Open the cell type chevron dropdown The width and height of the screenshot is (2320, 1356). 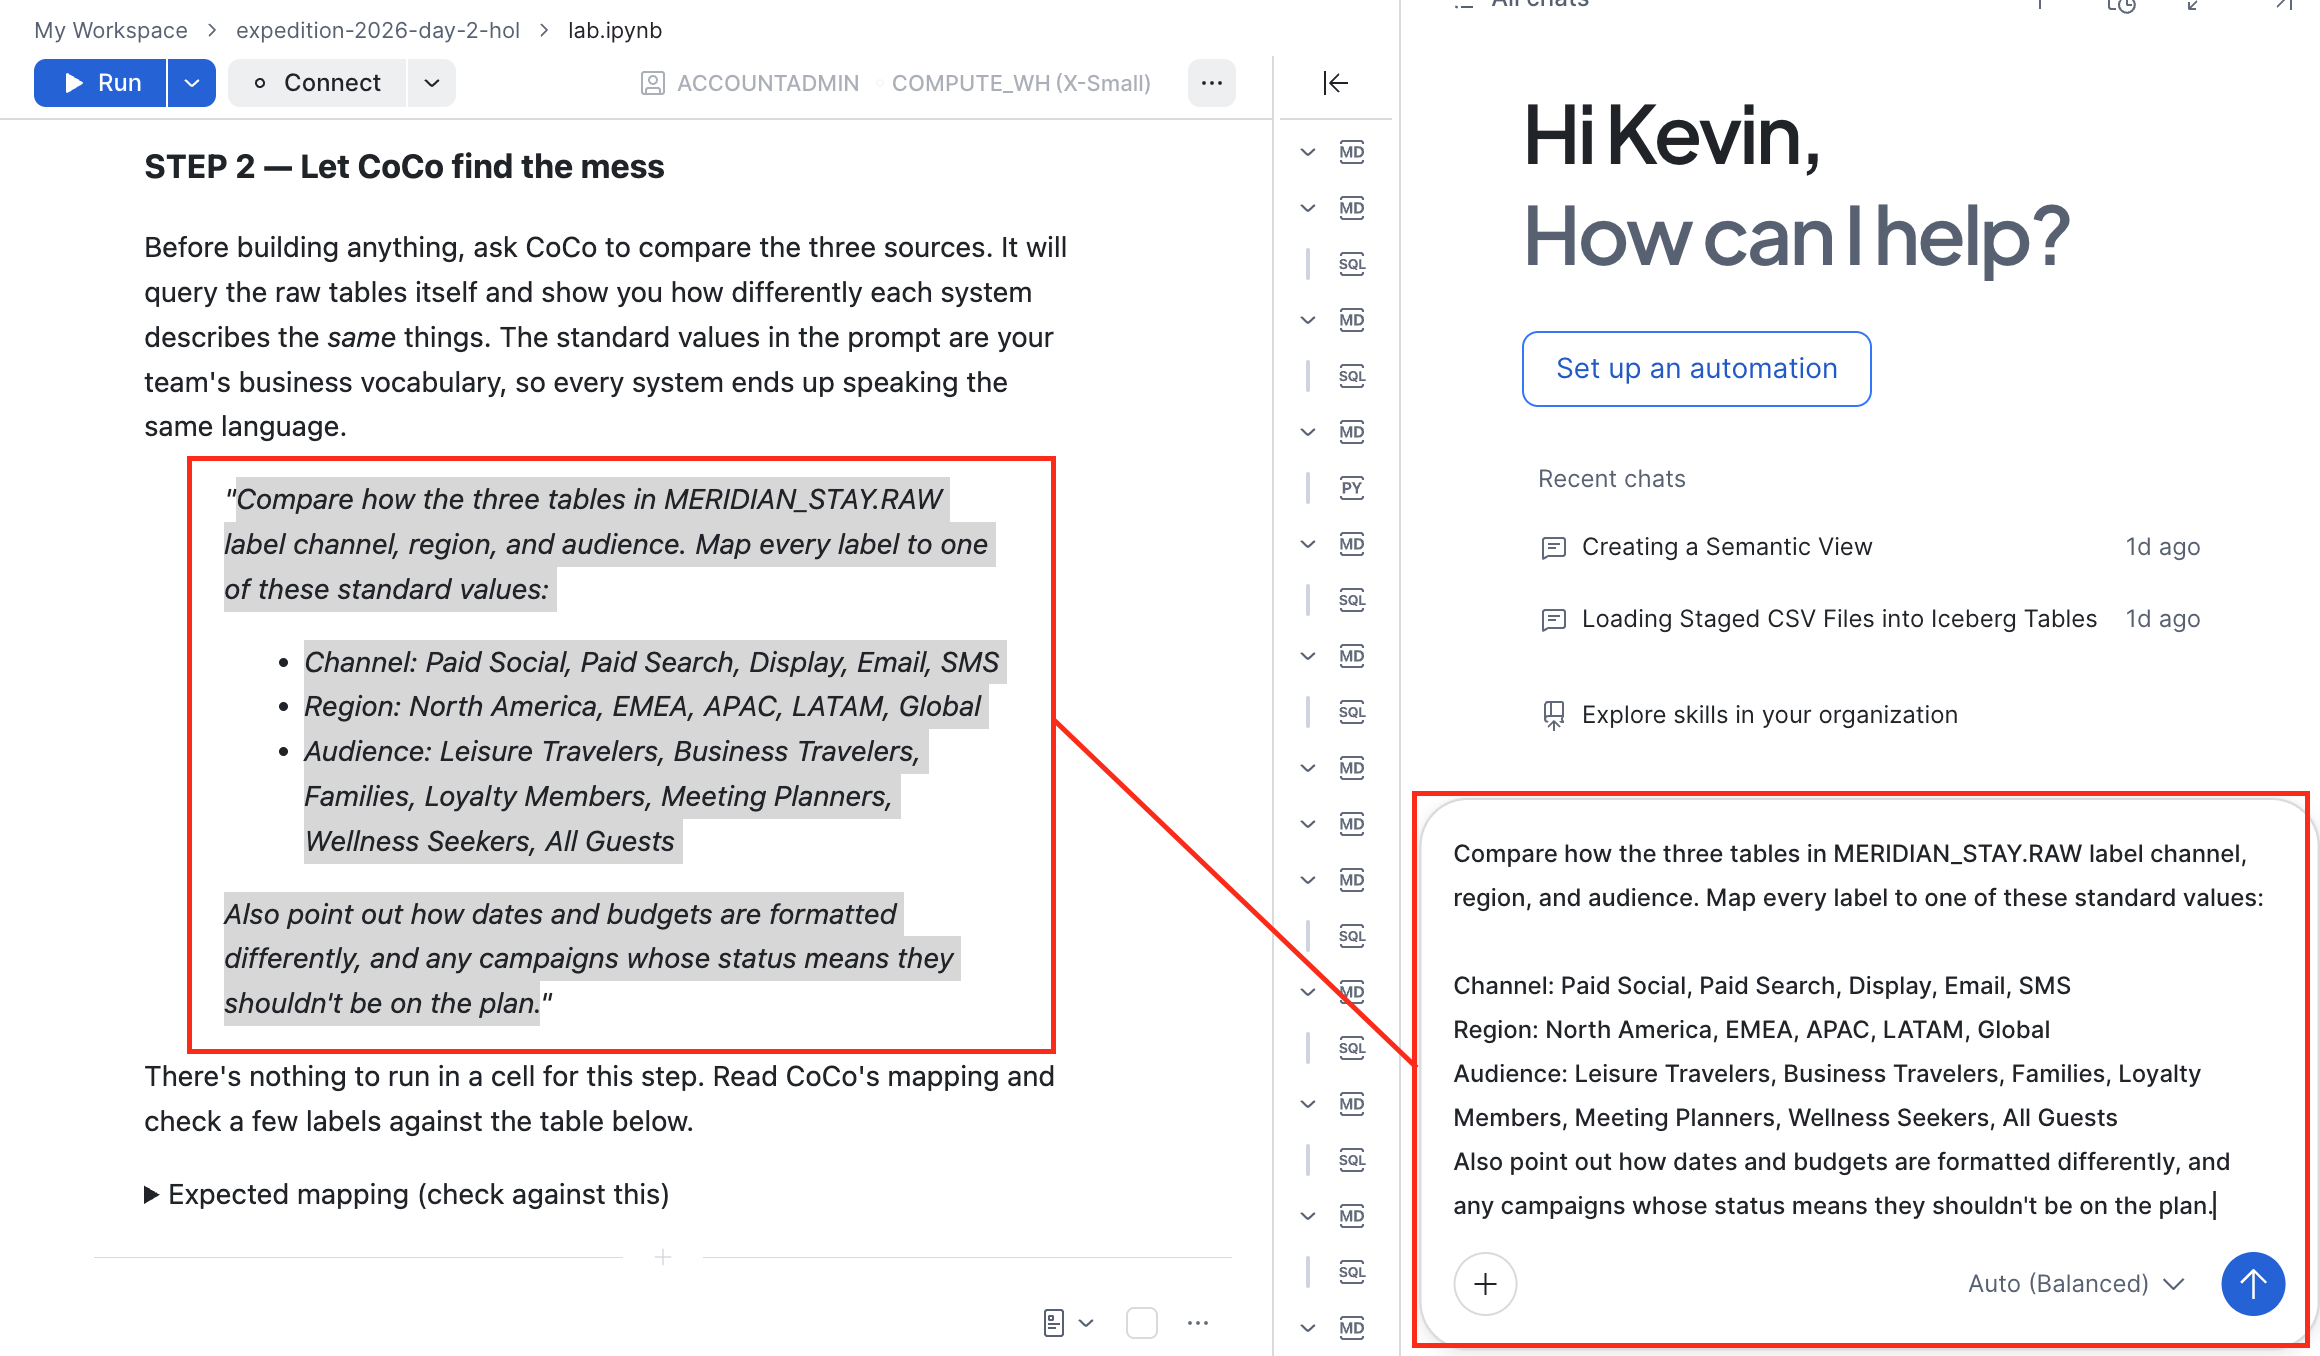[1087, 1323]
